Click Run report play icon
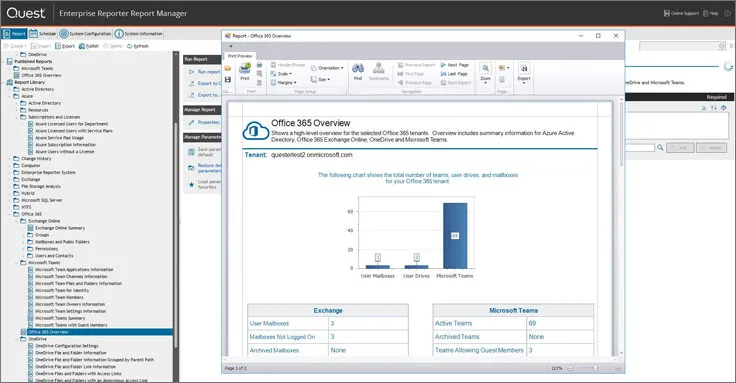This screenshot has height=383, width=736. tap(192, 72)
